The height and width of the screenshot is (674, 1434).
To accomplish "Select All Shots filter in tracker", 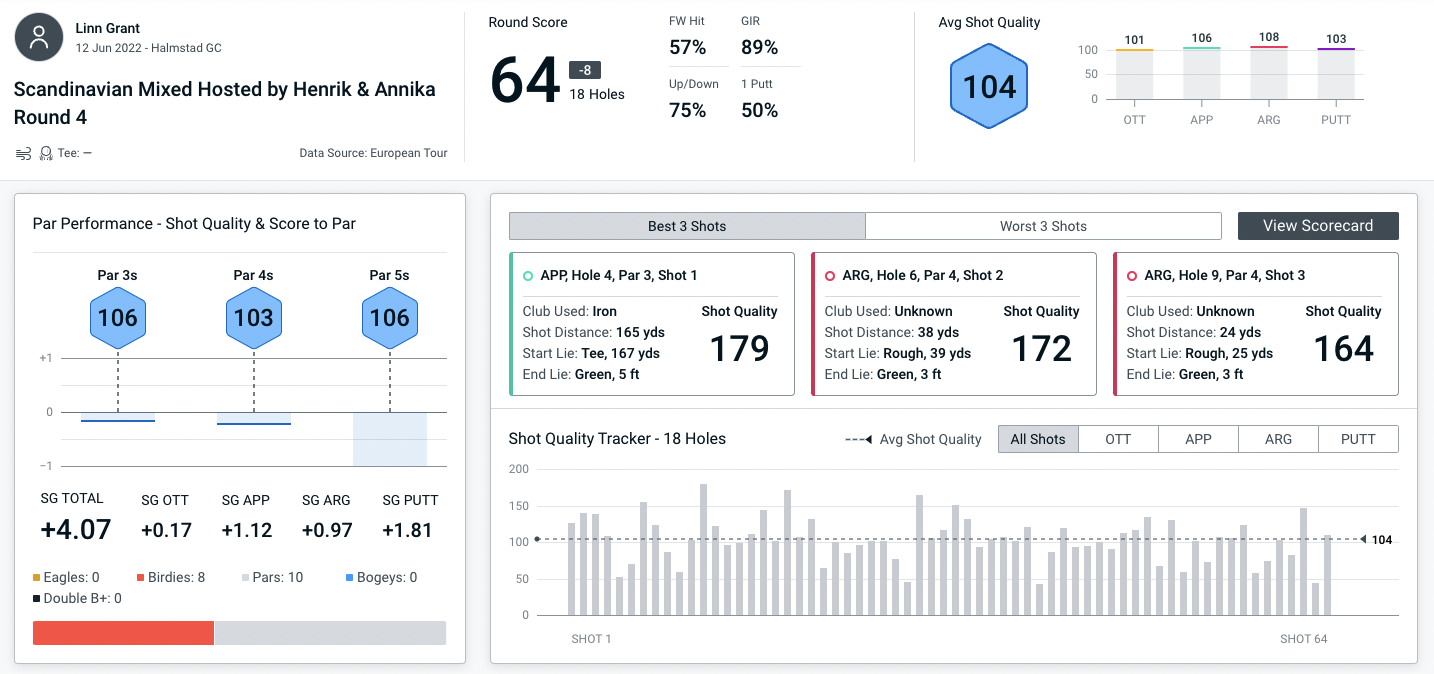I will tap(1038, 439).
